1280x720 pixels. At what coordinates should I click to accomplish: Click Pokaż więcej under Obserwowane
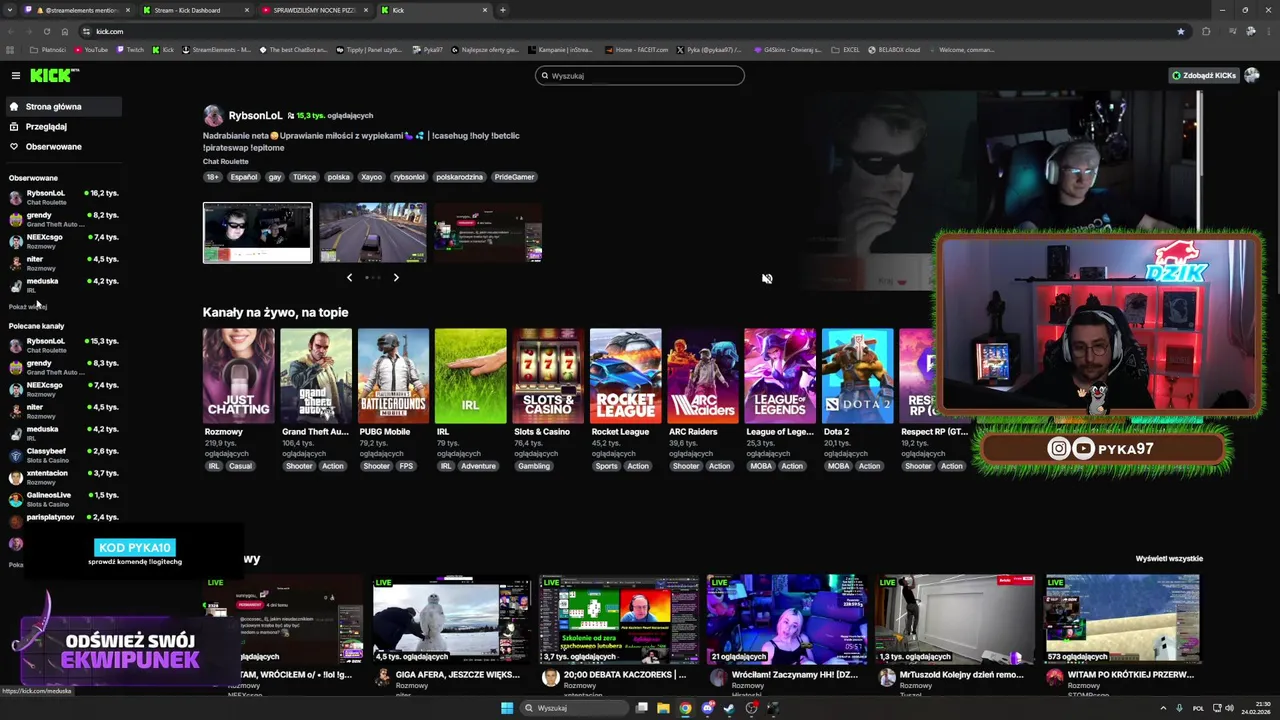tap(28, 306)
